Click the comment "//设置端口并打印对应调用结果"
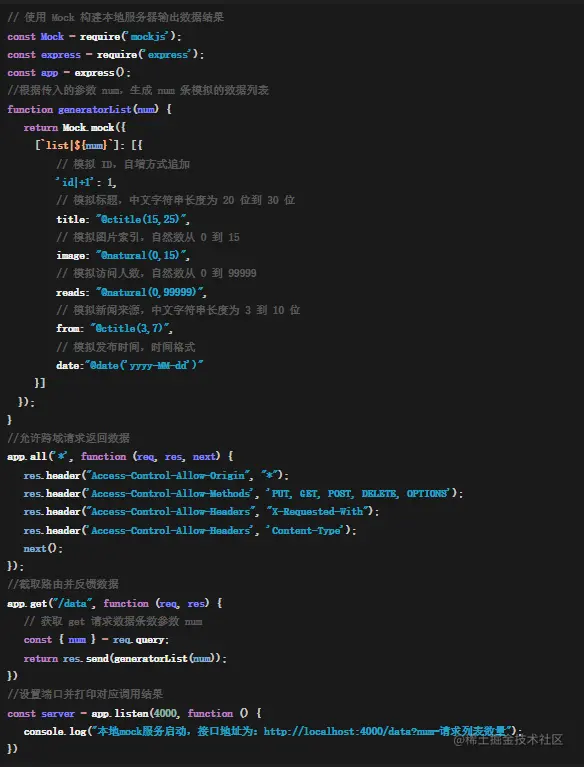 [85, 694]
